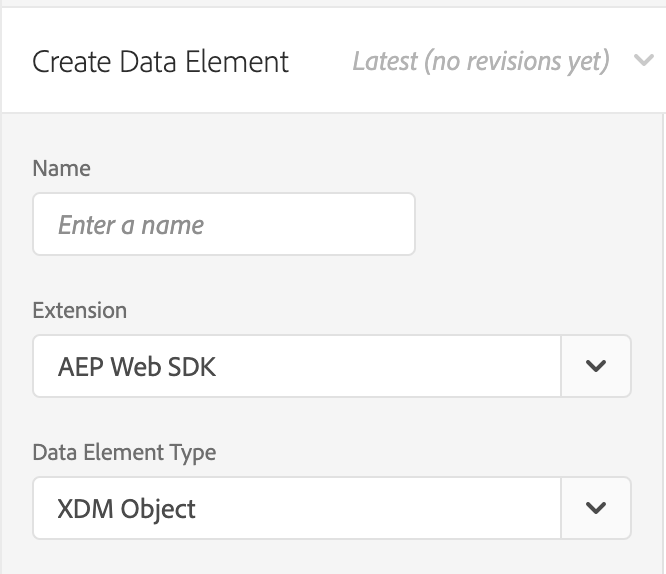Click the Extension dropdown arrow button

coord(596,366)
